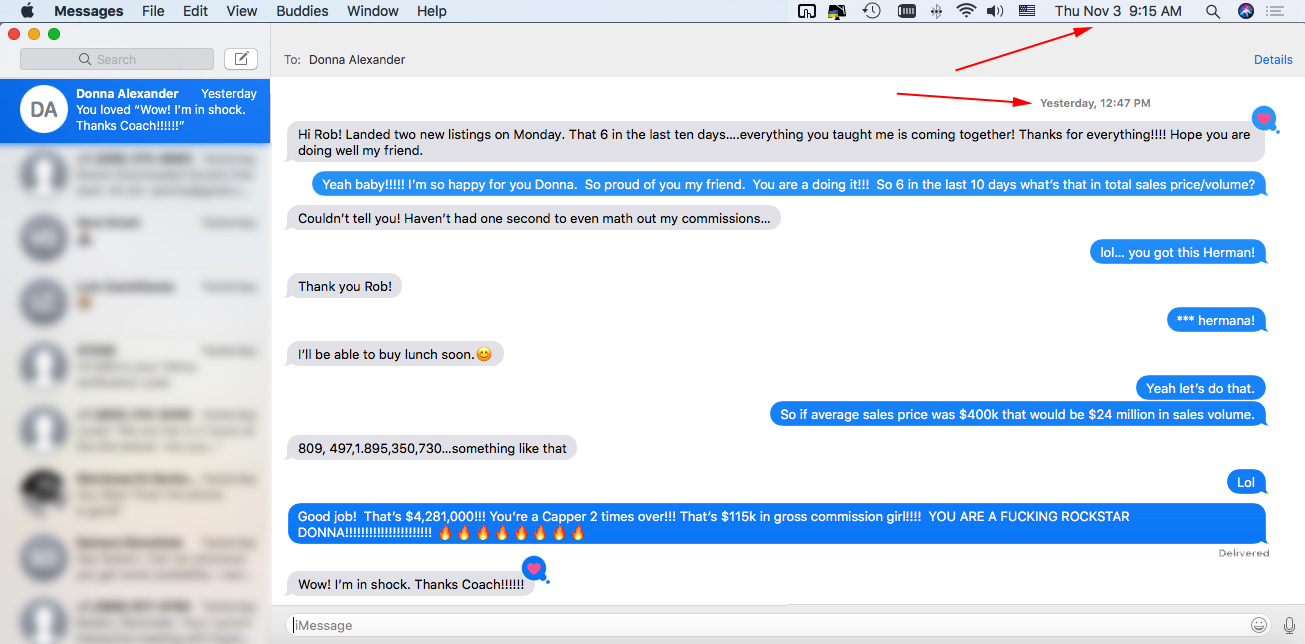This screenshot has height=644, width=1305.
Task: Click the volume icon in menu bar
Action: coord(994,11)
